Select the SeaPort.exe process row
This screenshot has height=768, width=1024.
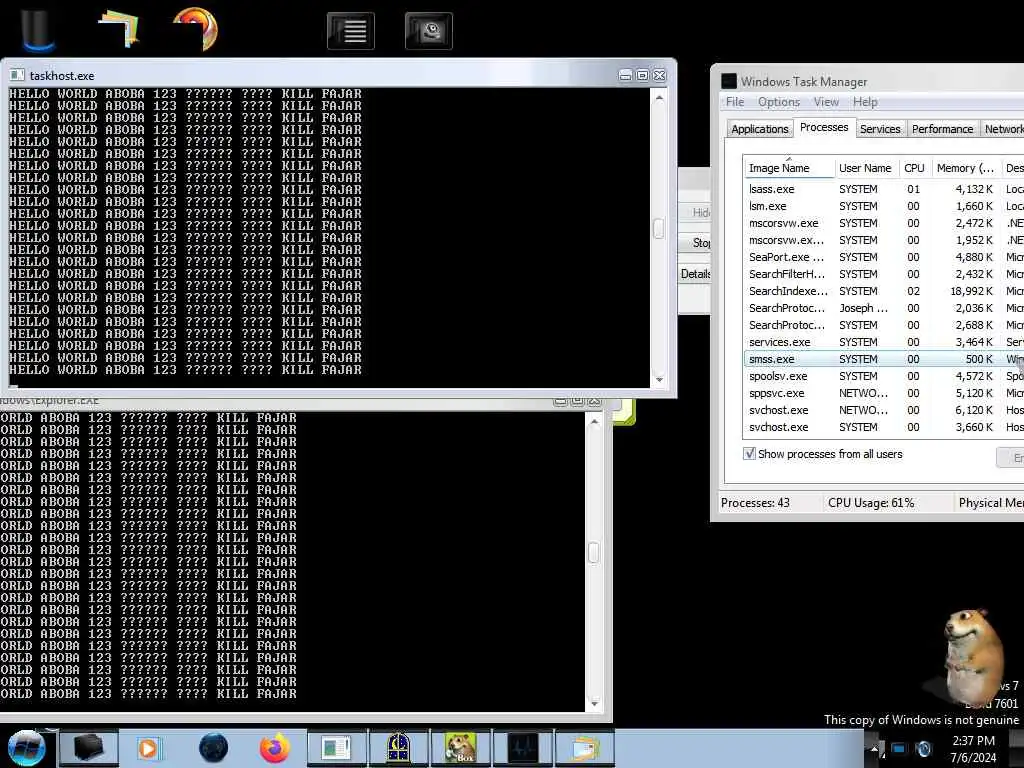click(x=884, y=257)
